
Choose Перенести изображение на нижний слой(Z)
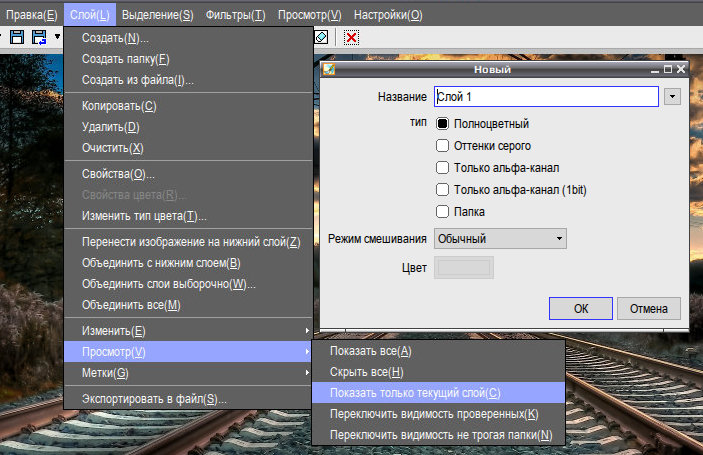click(188, 242)
